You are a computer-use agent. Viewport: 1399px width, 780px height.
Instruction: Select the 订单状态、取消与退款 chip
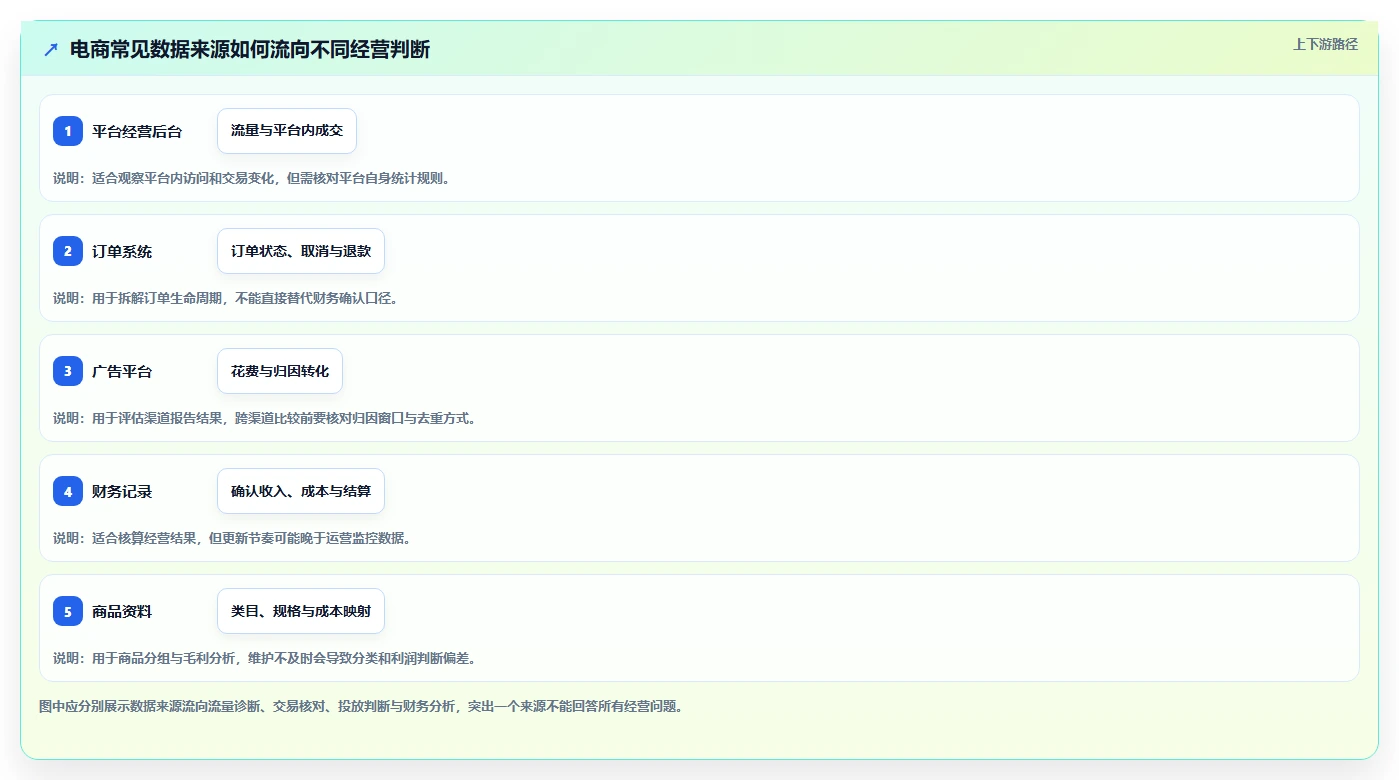click(x=301, y=251)
